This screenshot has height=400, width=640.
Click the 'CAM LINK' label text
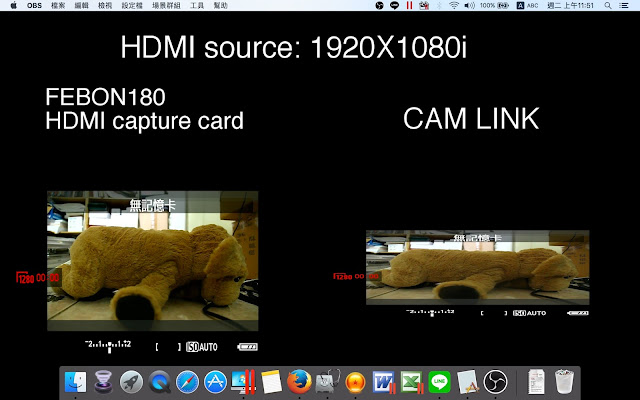471,118
